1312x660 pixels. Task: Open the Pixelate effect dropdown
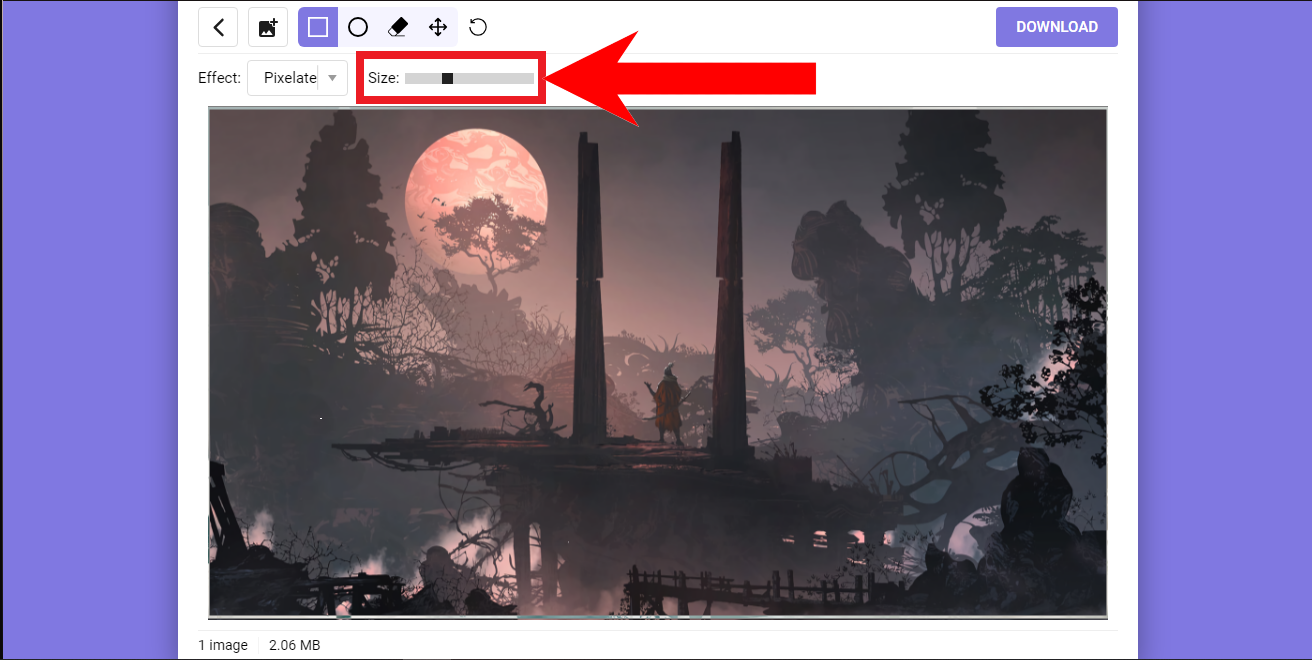pos(297,78)
